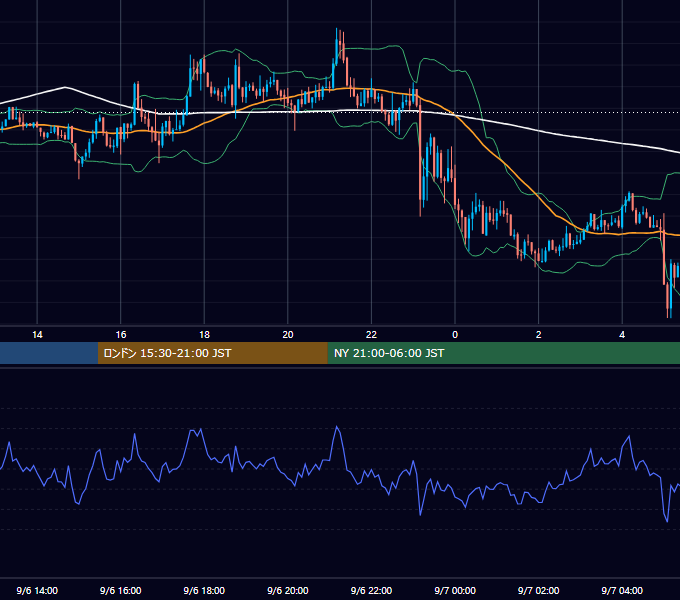Image resolution: width=680 pixels, height=600 pixels.
Task: Click the blue session band before ロンドン
Action: [x=49, y=353]
